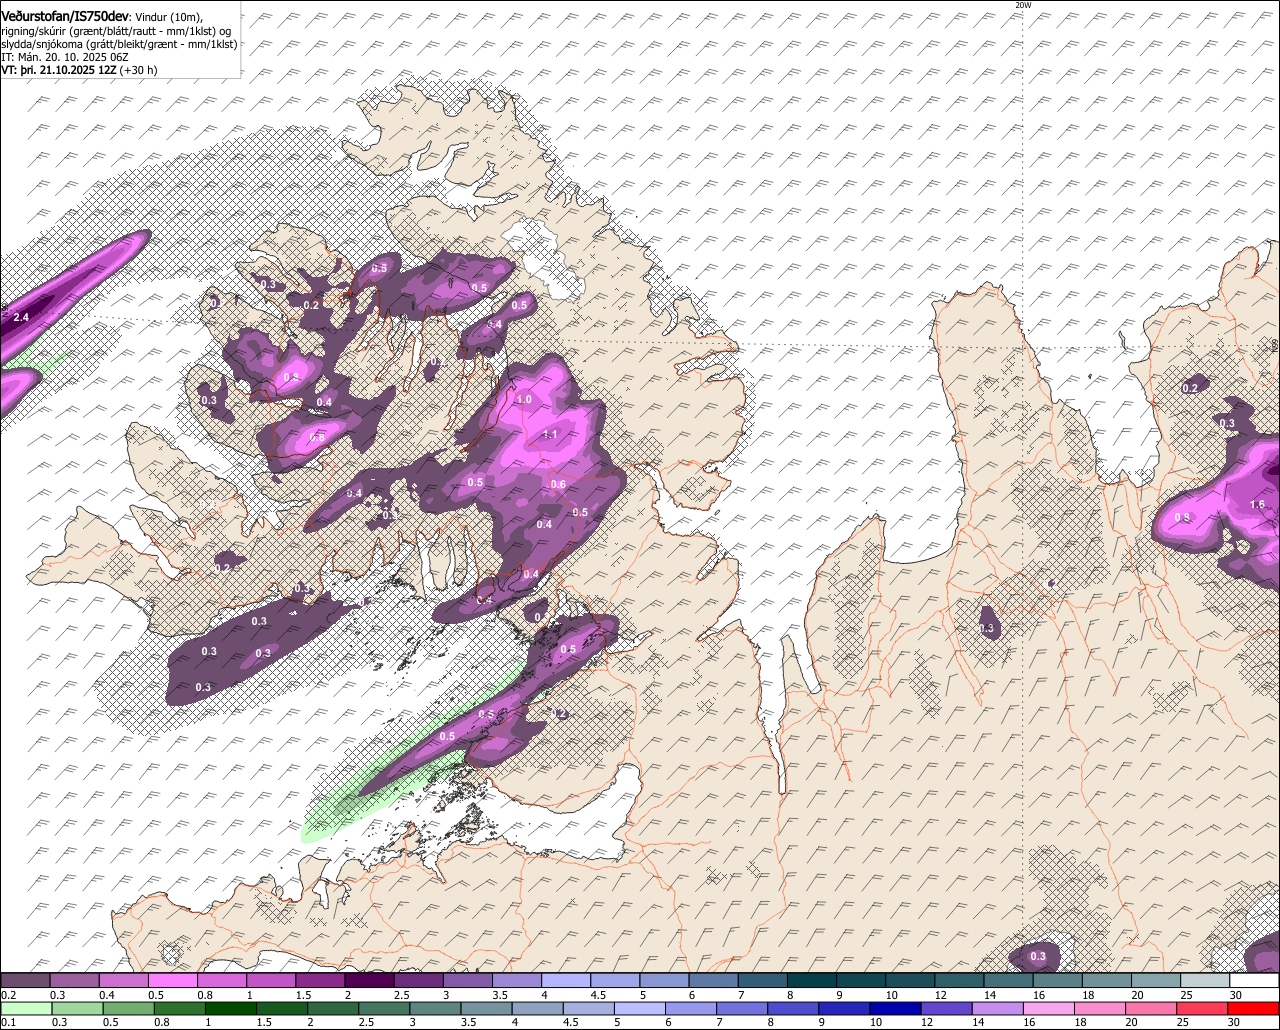This screenshot has height=1030, width=1280.
Task: Click the "Vindur (10m)" text in the header
Action: (x=168, y=16)
